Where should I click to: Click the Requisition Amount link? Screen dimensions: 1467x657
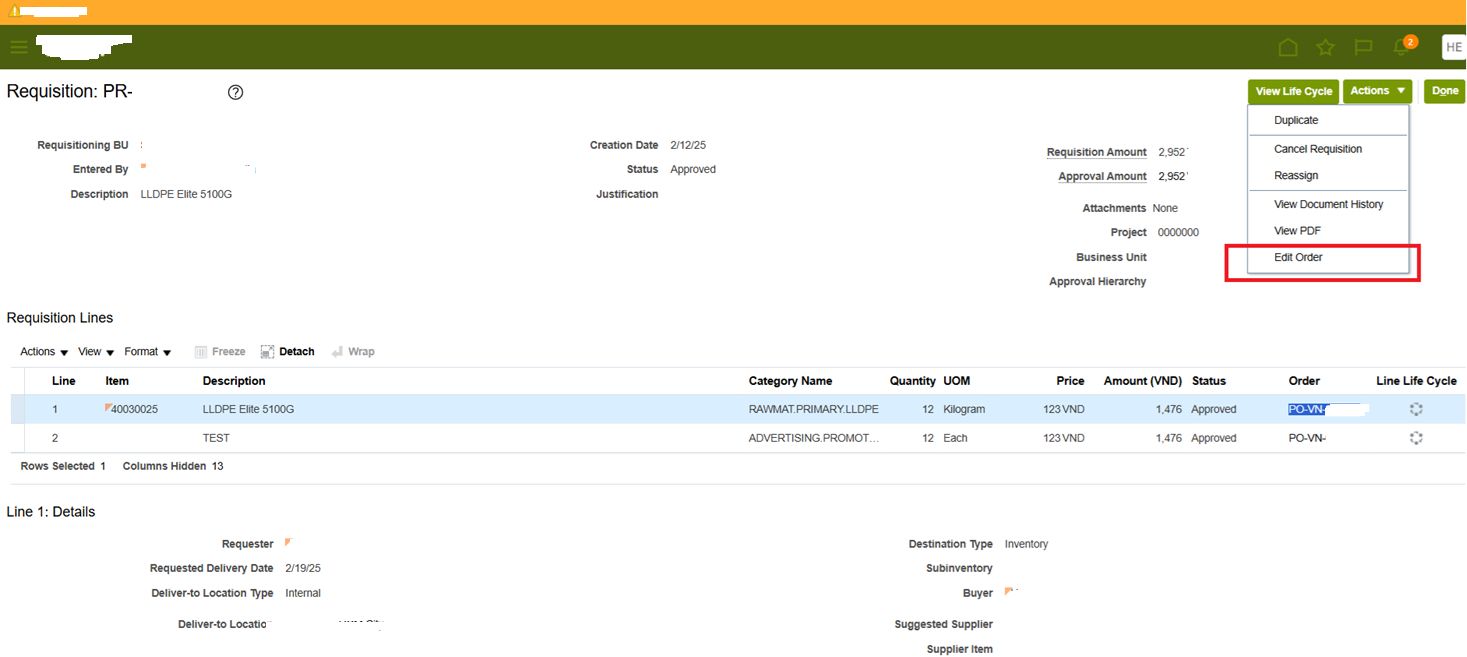tap(1097, 152)
